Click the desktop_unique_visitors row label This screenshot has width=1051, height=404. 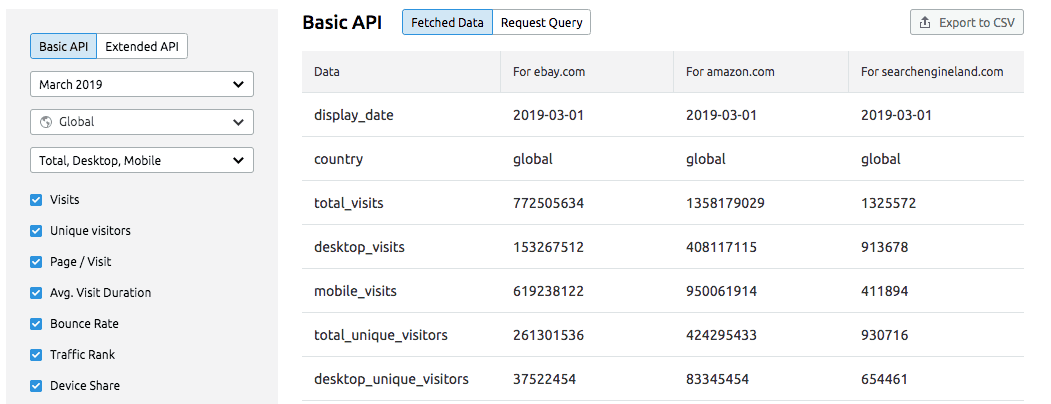pyautogui.click(x=391, y=379)
